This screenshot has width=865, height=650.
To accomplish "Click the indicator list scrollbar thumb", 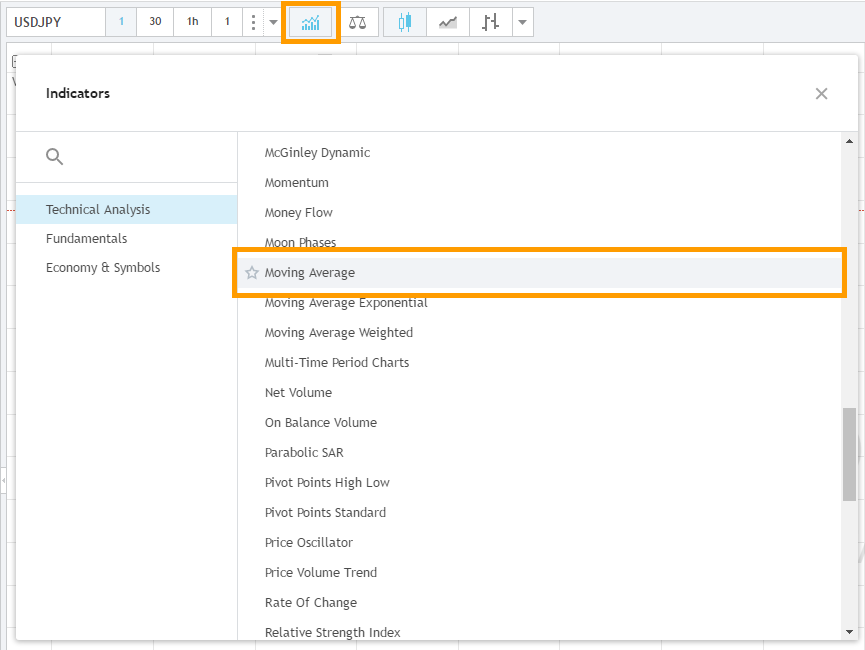I will [x=850, y=454].
